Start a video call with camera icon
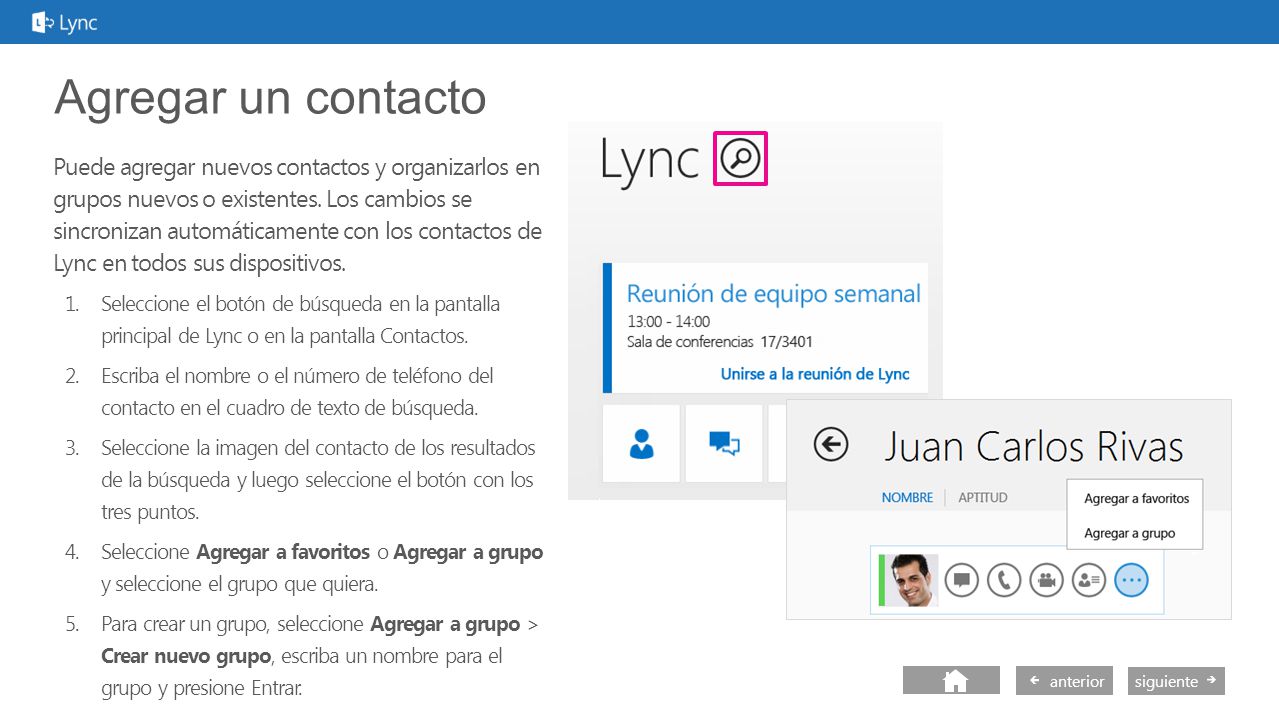This screenshot has width=1279, height=720. point(1046,580)
